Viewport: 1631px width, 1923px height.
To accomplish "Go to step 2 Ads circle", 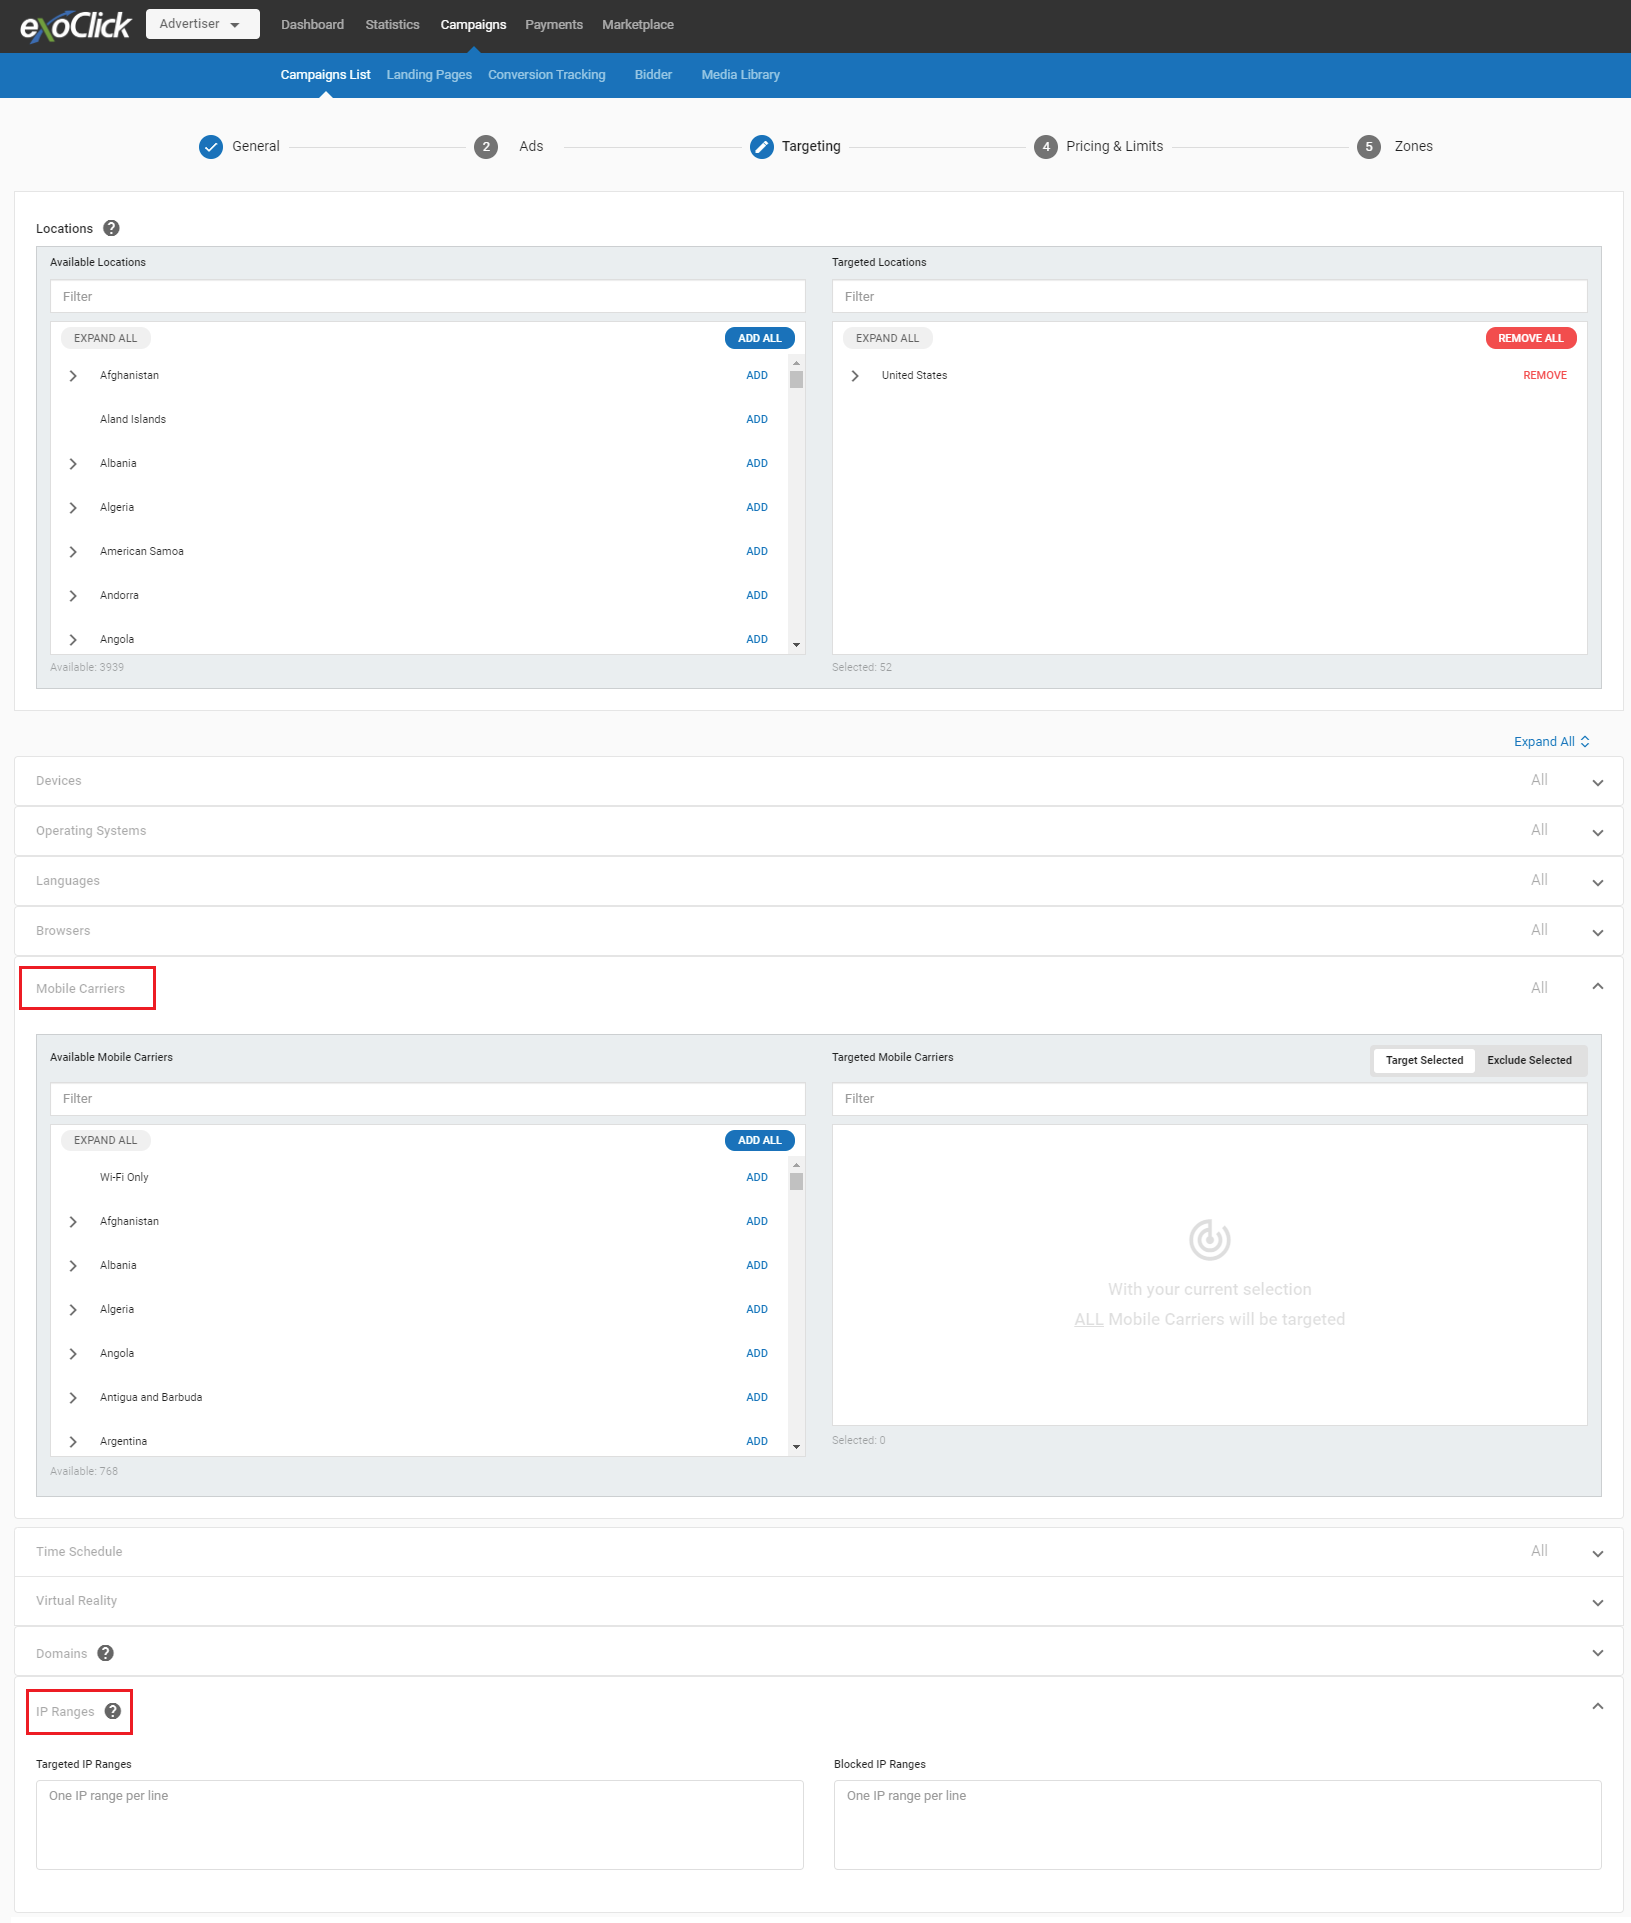I will click(x=486, y=147).
